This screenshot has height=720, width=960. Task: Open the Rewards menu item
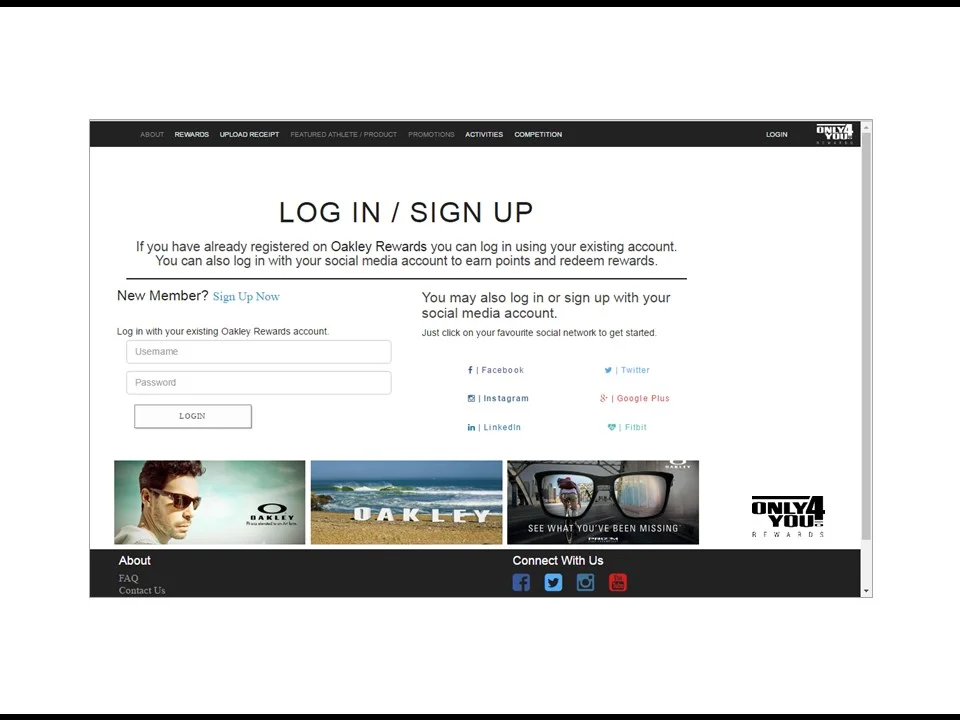(x=192, y=134)
